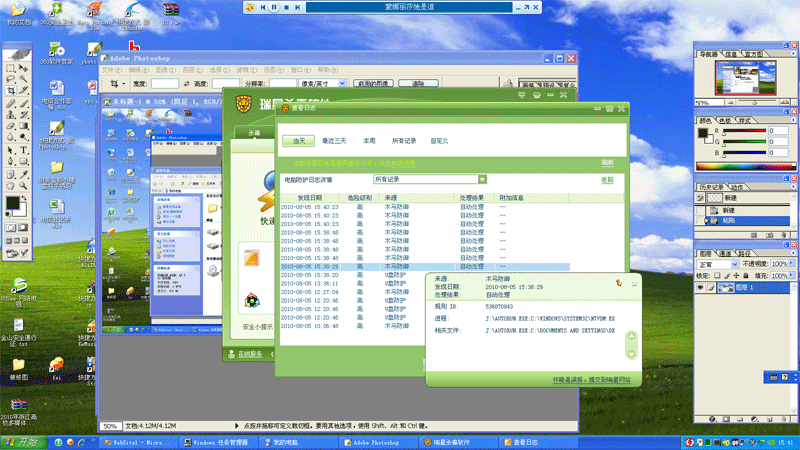Select the Brush tool
Image resolution: width=800 pixels, height=450 pixels.
(x=23, y=104)
